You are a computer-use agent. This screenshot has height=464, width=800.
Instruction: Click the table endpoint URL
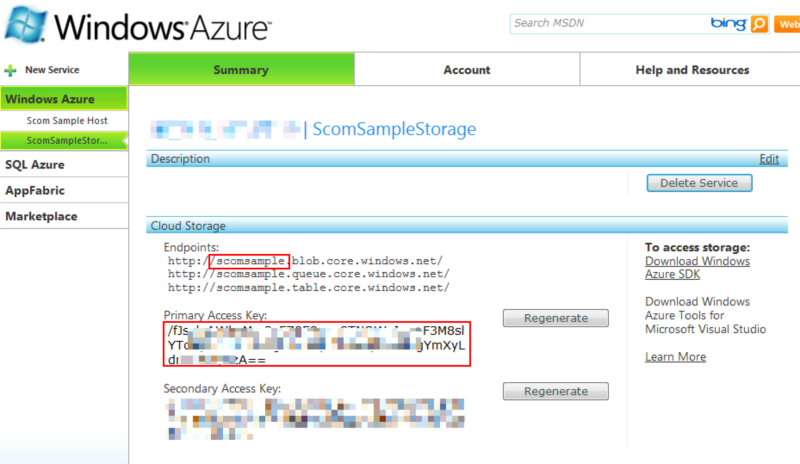309,287
